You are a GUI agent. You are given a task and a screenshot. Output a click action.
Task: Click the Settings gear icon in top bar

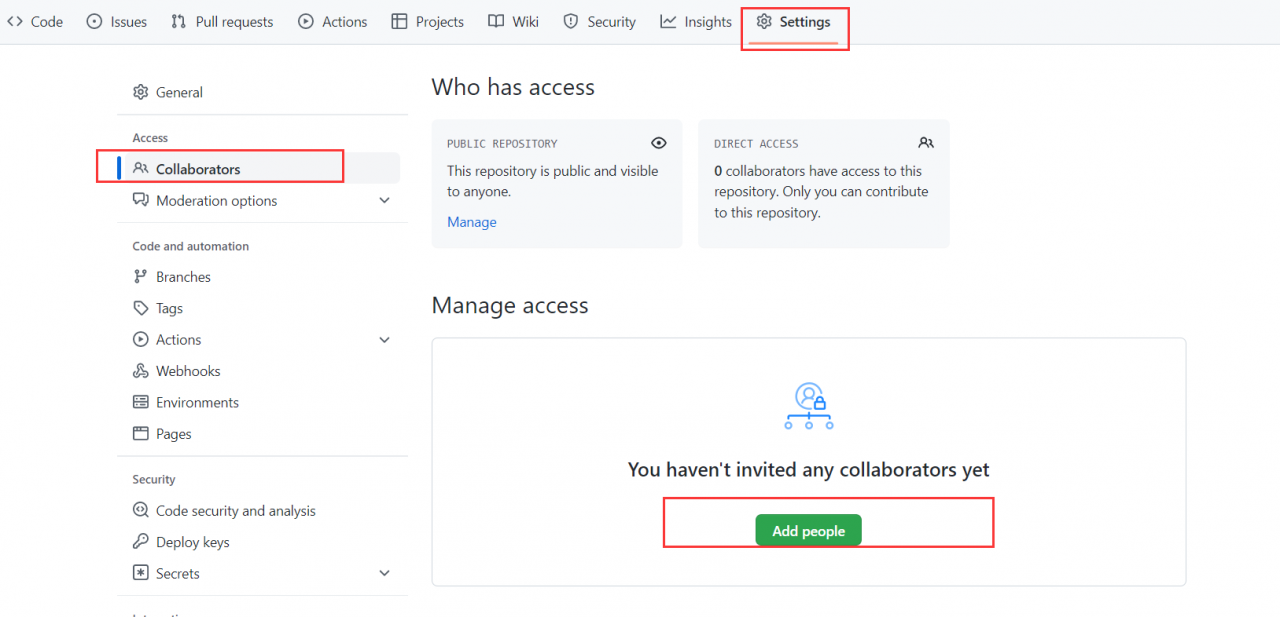tap(764, 22)
